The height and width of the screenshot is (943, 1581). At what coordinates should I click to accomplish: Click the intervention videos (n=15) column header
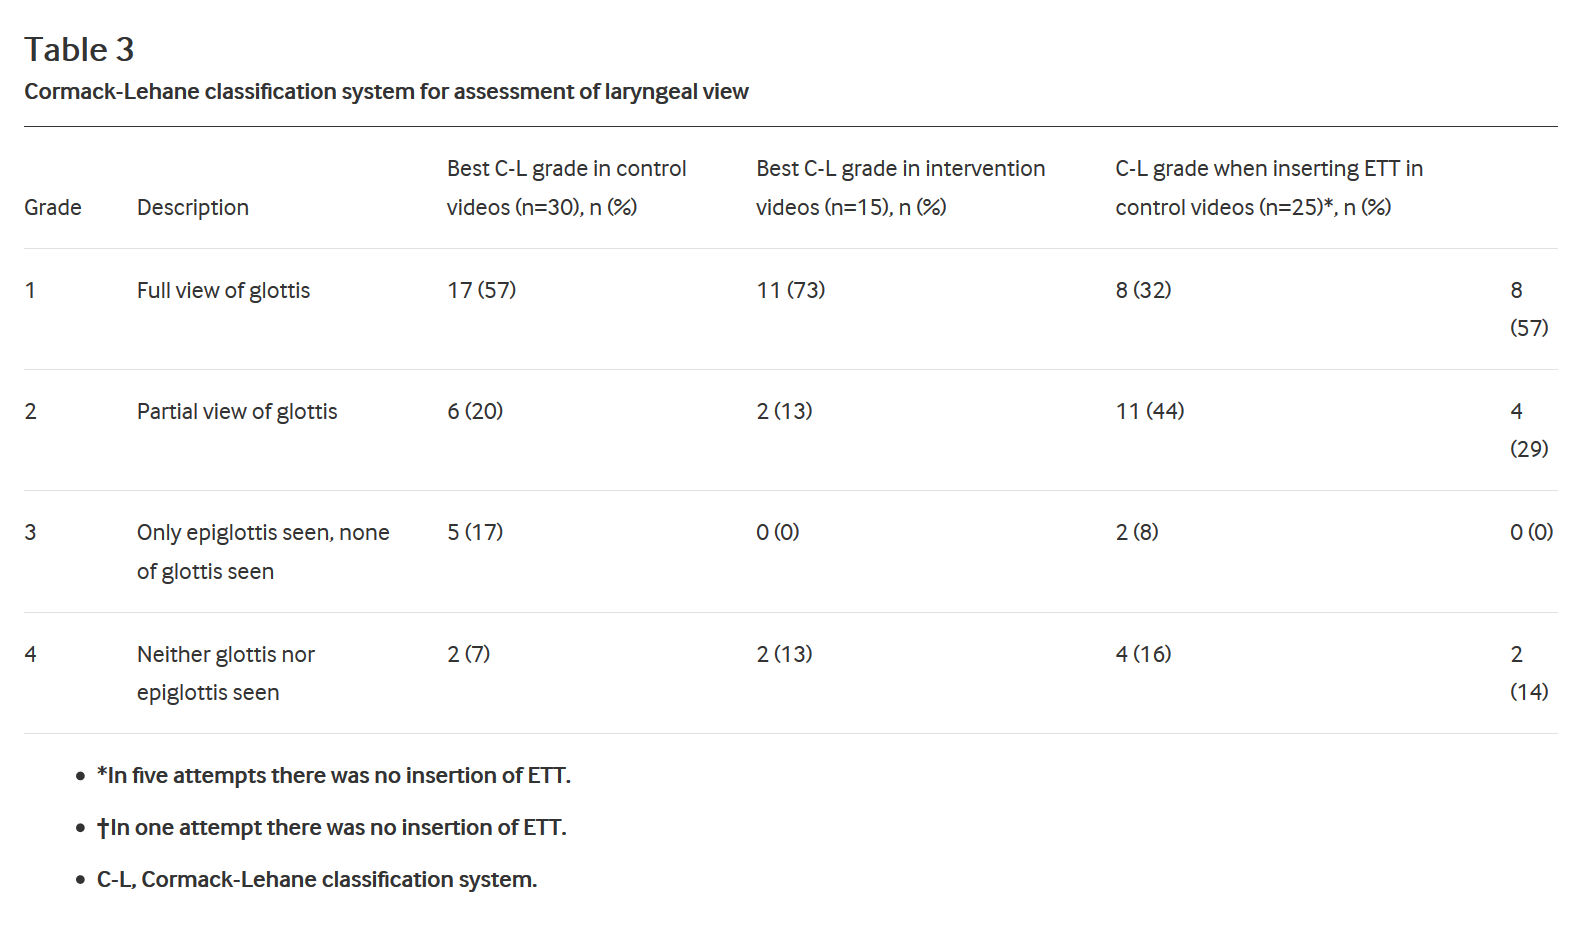[900, 188]
